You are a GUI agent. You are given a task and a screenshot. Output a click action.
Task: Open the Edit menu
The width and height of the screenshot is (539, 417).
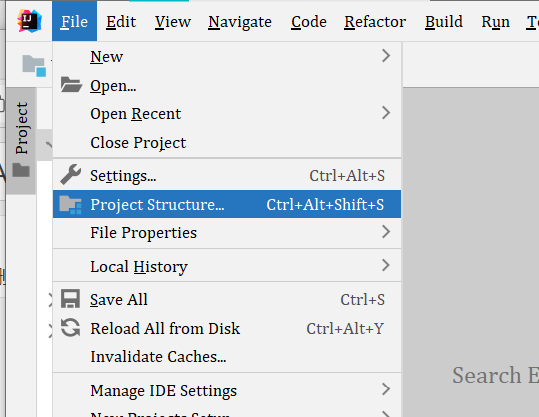point(121,22)
